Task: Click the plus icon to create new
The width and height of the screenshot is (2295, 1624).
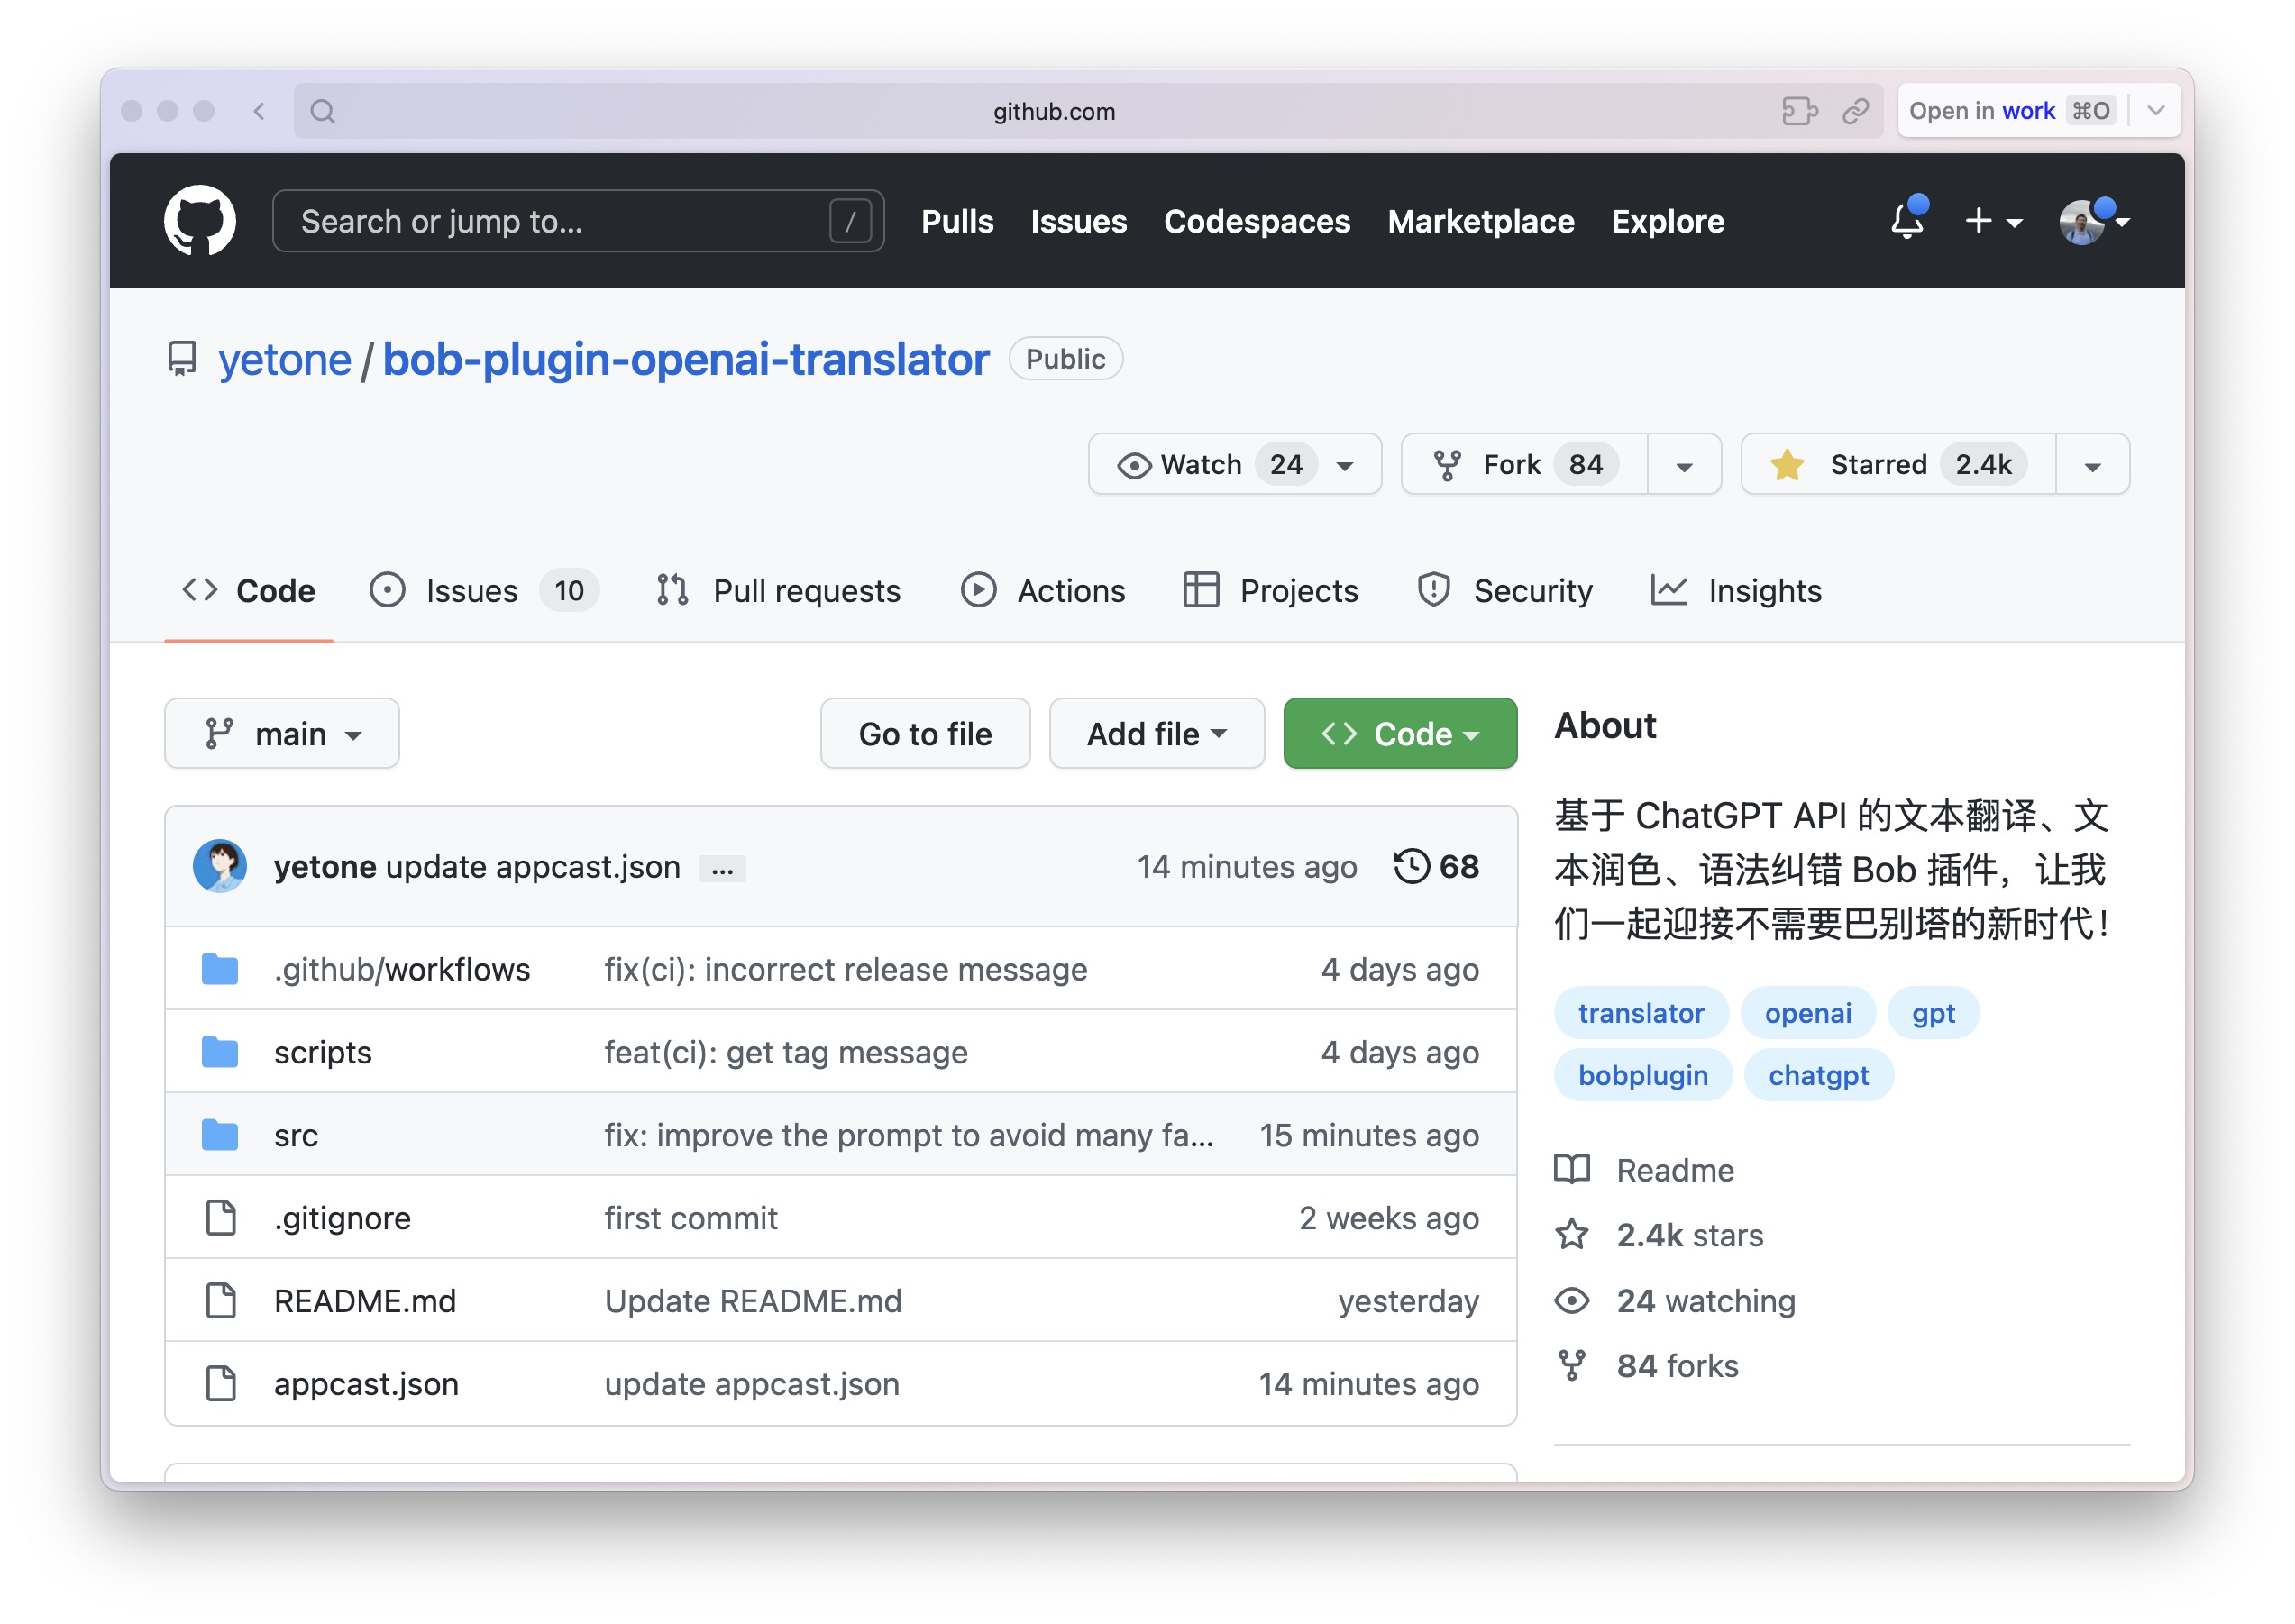Action: click(1977, 222)
